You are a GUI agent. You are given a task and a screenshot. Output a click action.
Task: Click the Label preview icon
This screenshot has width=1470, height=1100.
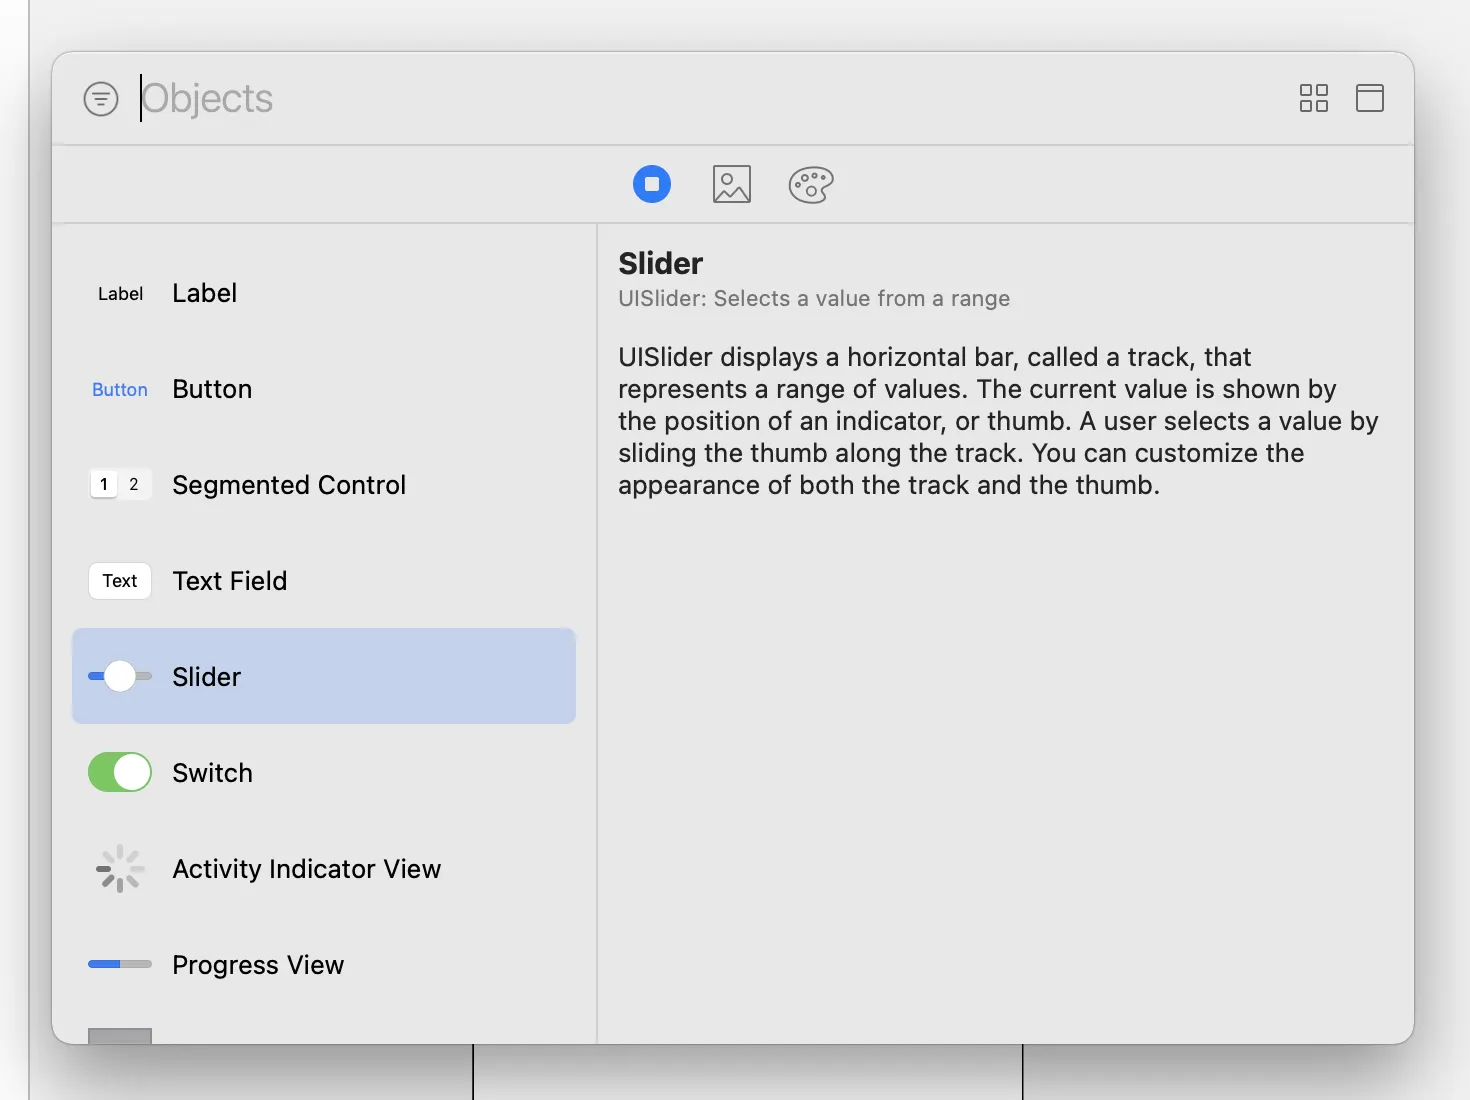pyautogui.click(x=120, y=294)
